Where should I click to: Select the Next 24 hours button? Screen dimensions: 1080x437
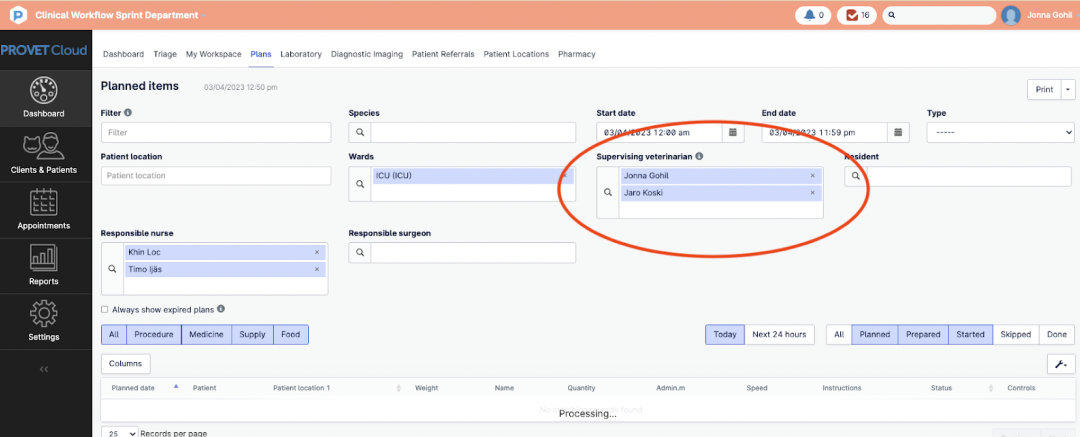click(x=779, y=335)
